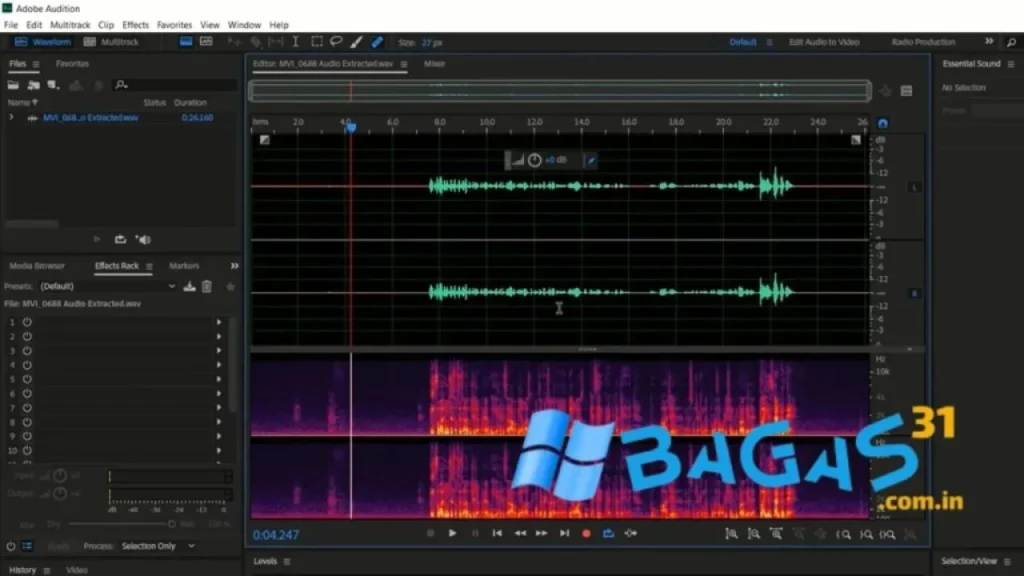Switch to the Favorites tab
The height and width of the screenshot is (576, 1024).
tap(72, 64)
